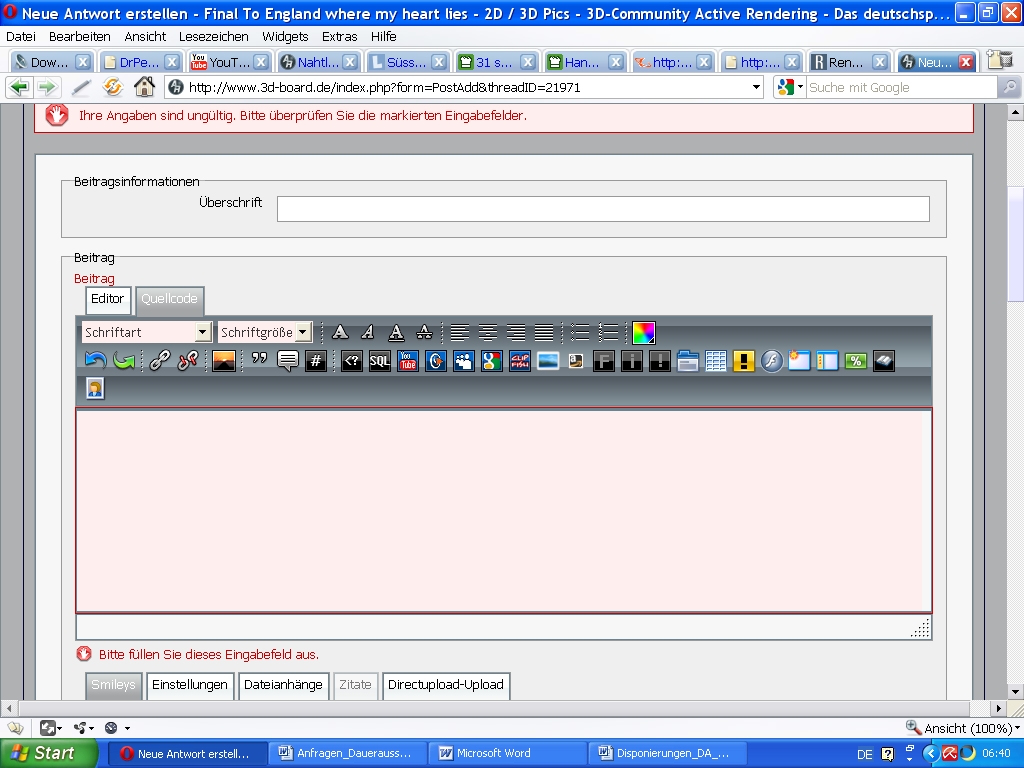This screenshot has height=768, width=1024.
Task: Click the dark i info icon
Action: (x=632, y=360)
